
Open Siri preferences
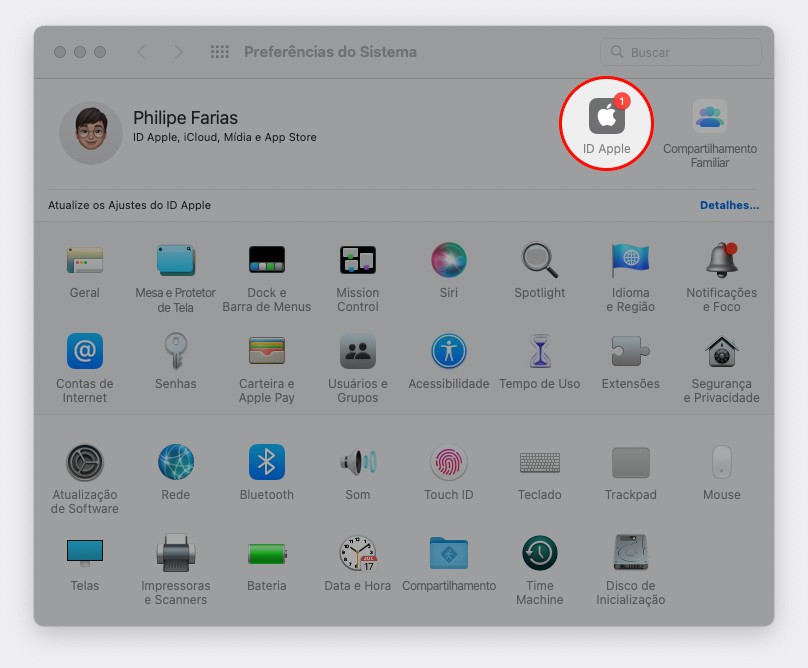coord(449,261)
